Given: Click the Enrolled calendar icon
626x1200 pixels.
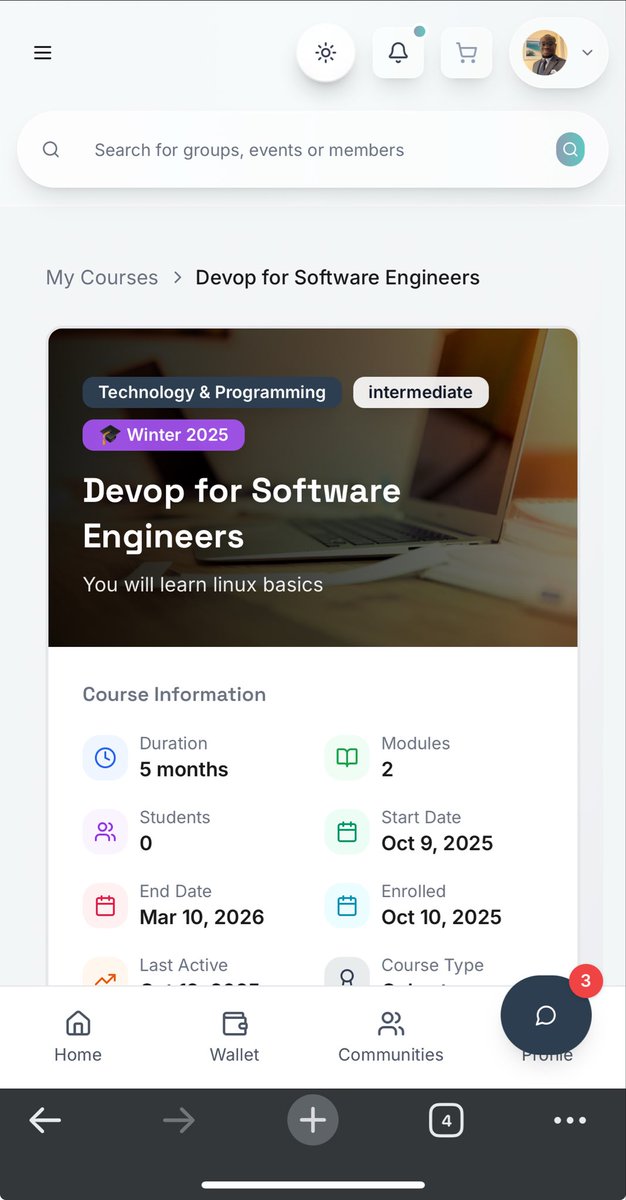Looking at the screenshot, I should pos(347,905).
